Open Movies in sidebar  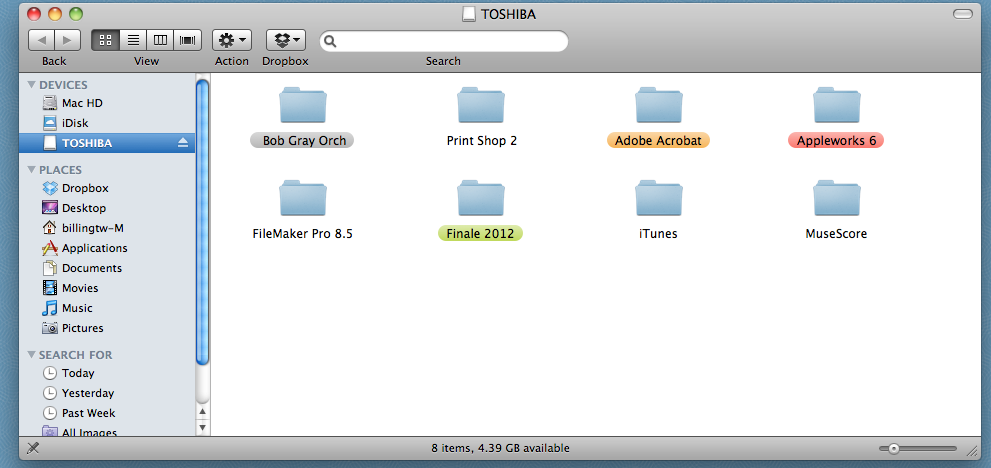tap(107, 288)
